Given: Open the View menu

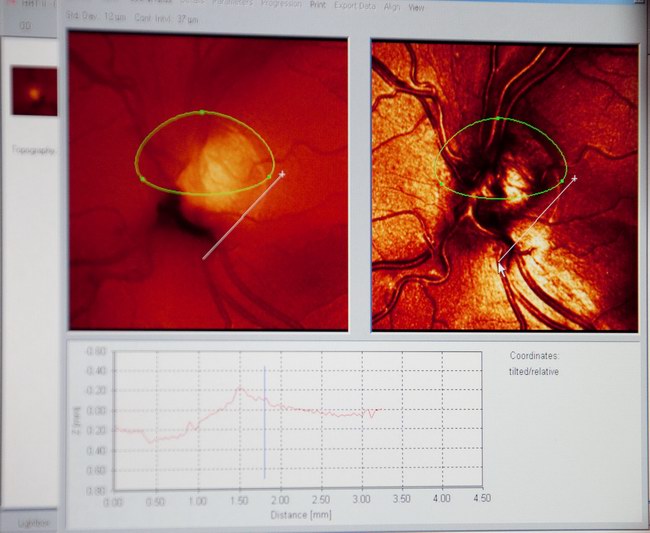Looking at the screenshot, I should (x=416, y=6).
